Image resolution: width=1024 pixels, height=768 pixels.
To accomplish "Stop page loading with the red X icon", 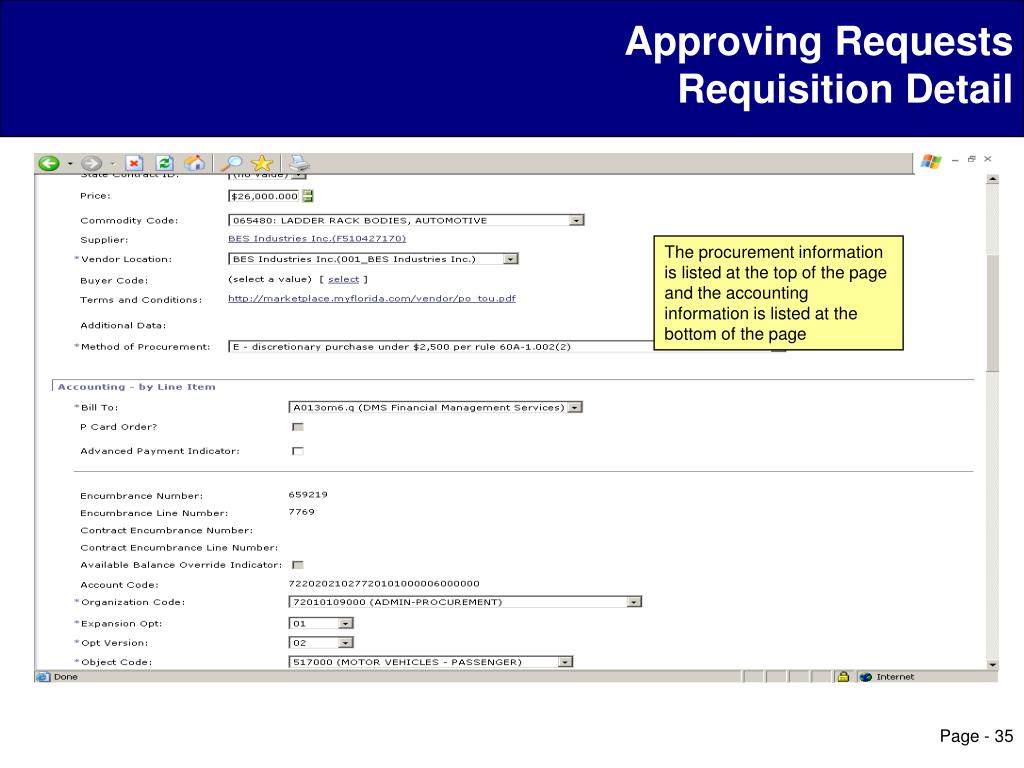I will pos(134,163).
